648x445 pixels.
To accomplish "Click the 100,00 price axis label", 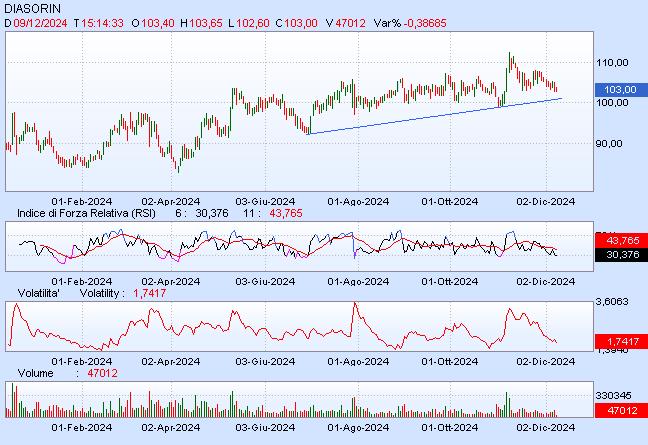I will pos(612,102).
